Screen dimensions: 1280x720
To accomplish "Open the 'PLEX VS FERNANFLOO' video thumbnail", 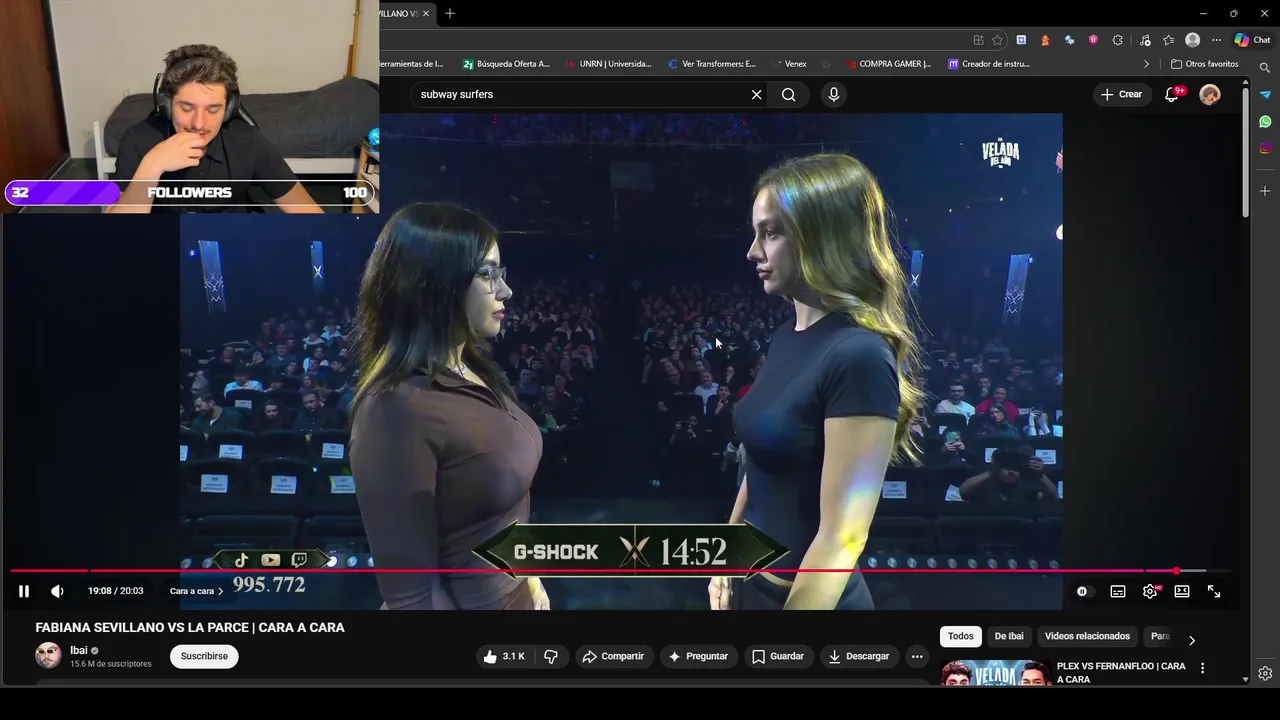I will click(x=996, y=673).
